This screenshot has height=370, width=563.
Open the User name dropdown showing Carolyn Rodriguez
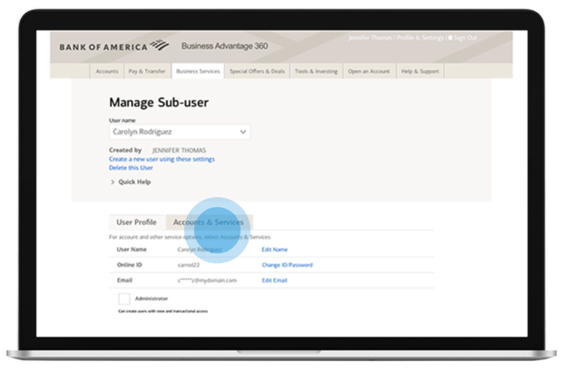tap(180, 132)
